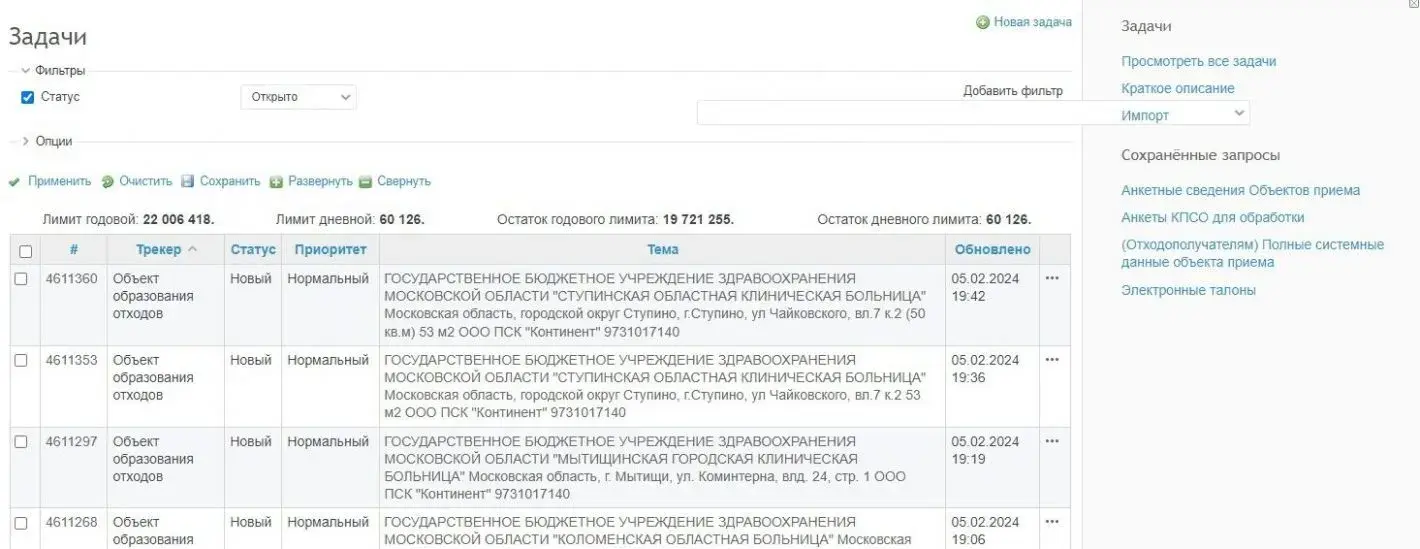Click the Импорт sidebar link
The width and height of the screenshot is (1420, 549).
click(1145, 116)
